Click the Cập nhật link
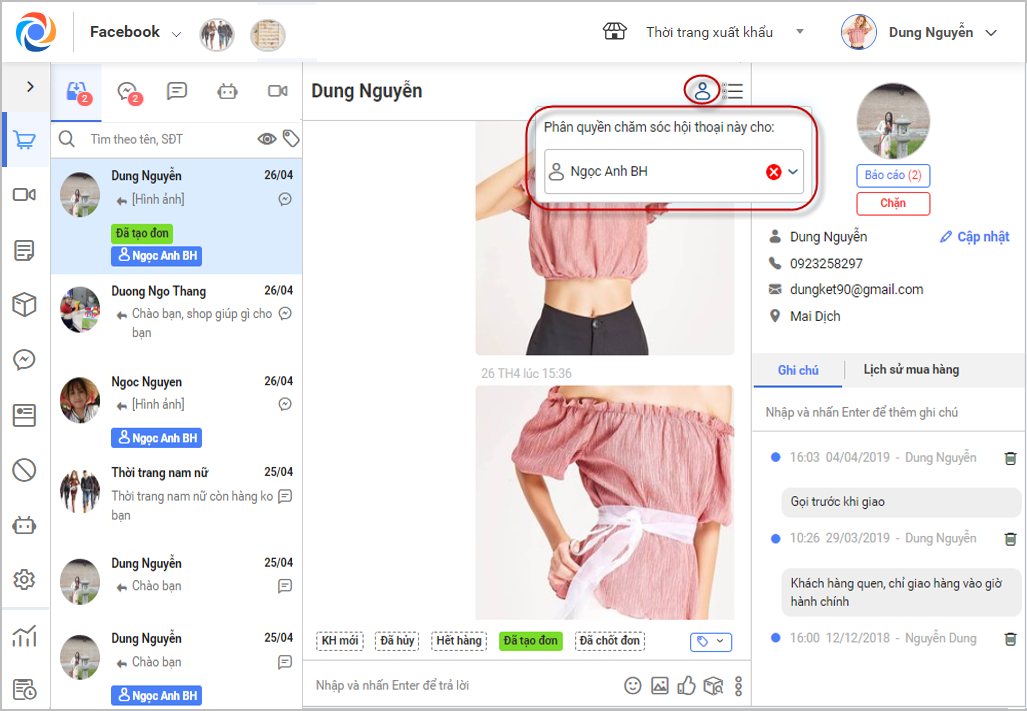1027x711 pixels. click(x=975, y=236)
